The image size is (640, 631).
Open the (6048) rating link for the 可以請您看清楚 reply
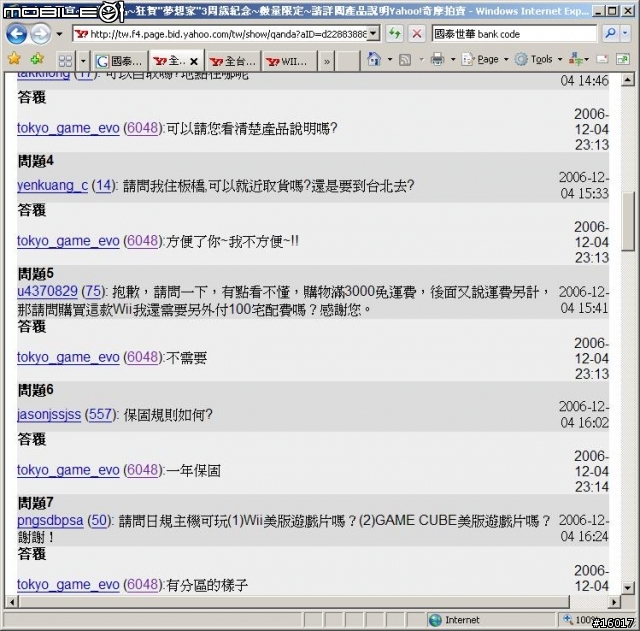click(142, 128)
